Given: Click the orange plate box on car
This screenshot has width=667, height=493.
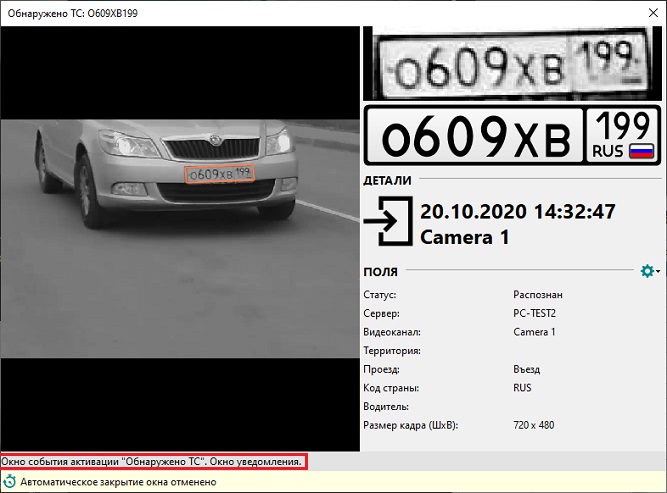Looking at the screenshot, I should (219, 174).
